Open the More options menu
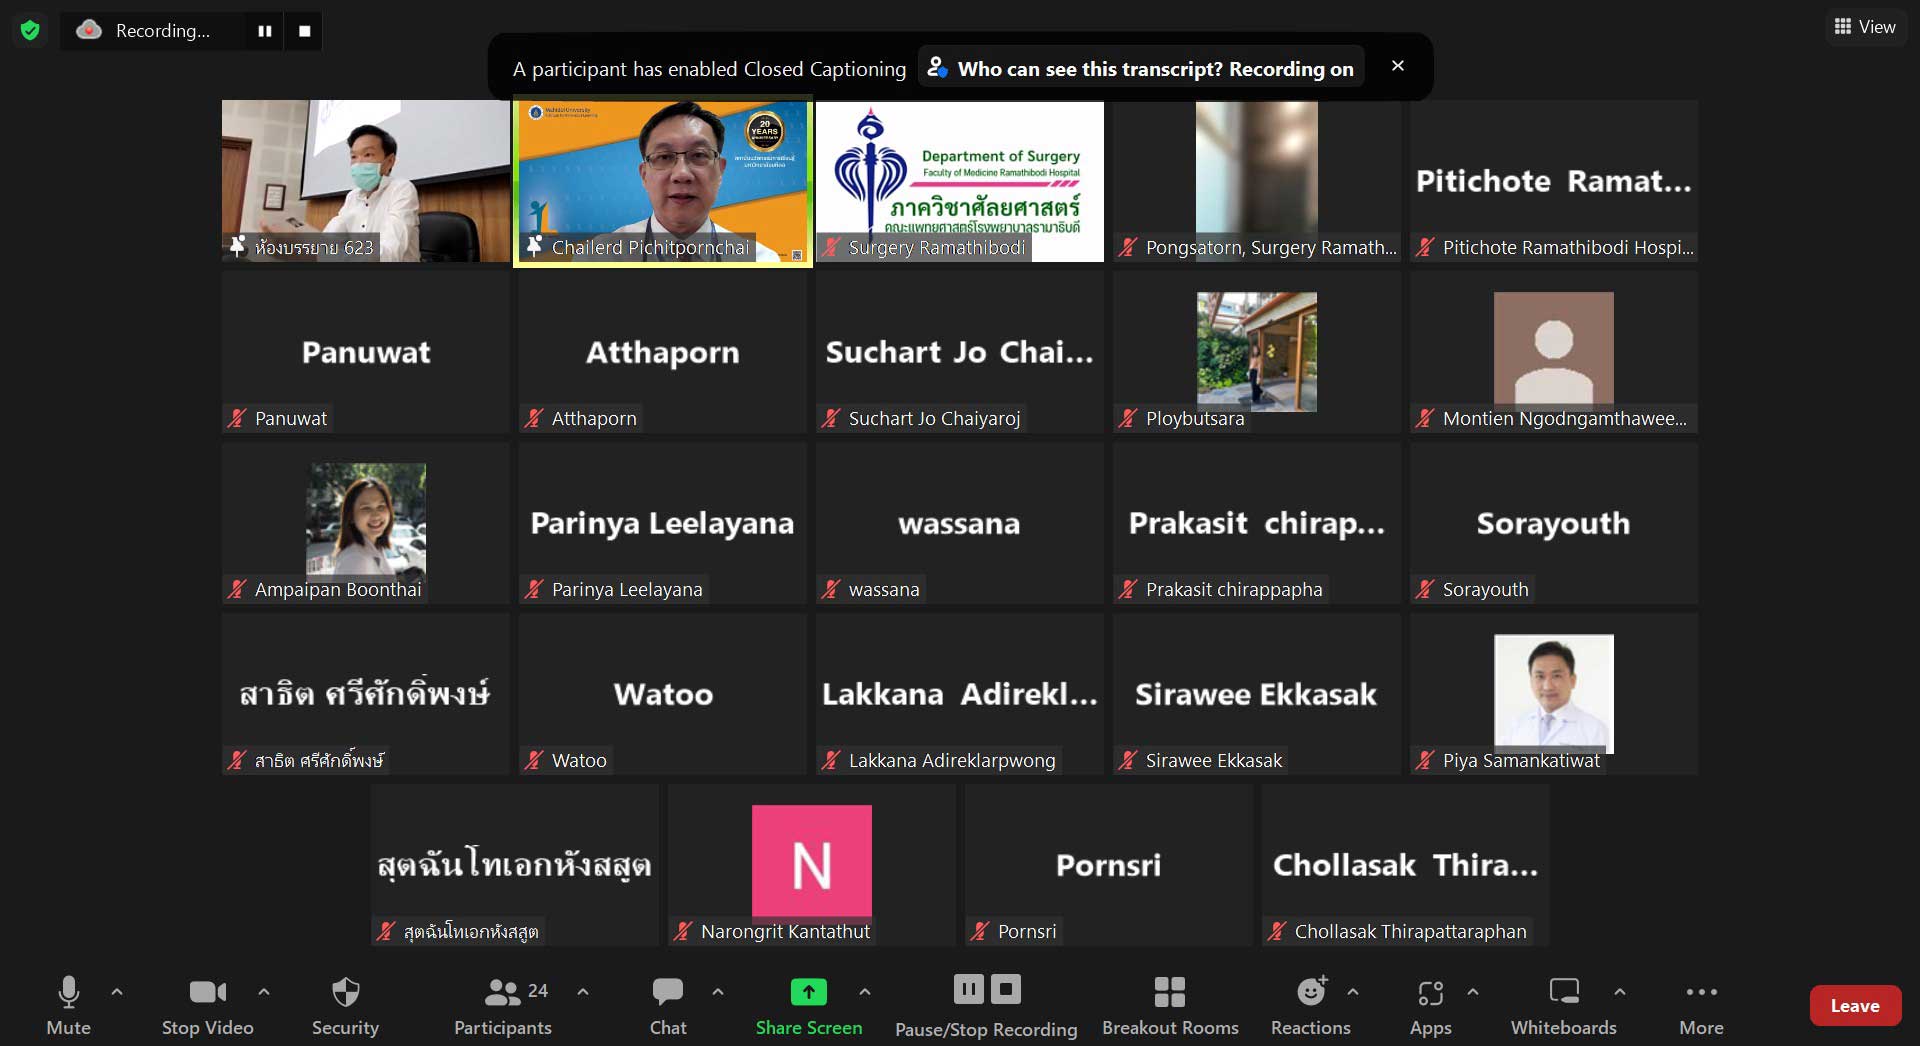 1701,992
